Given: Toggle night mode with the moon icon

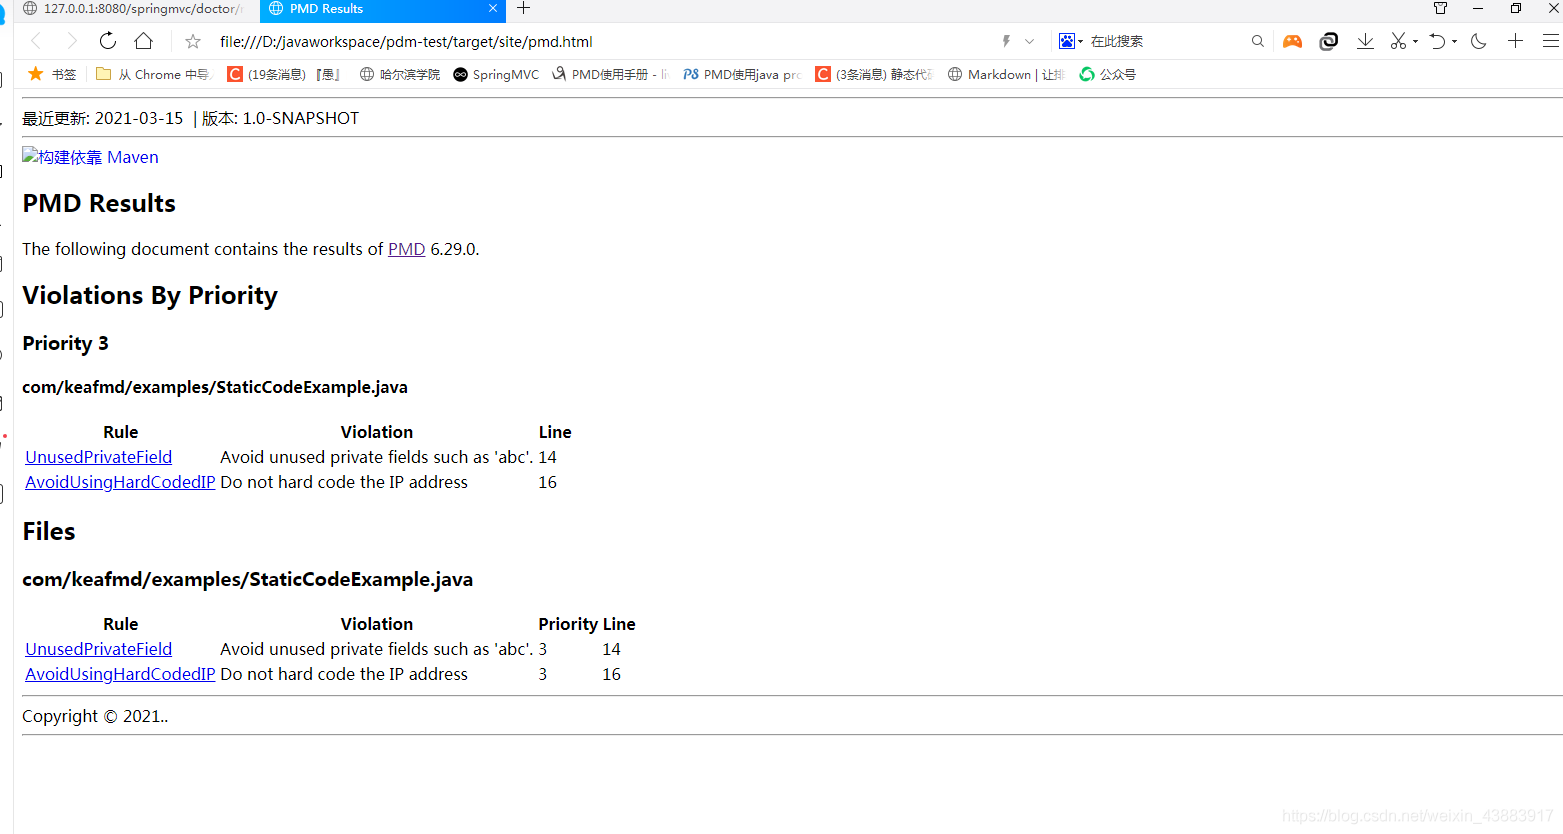Looking at the screenshot, I should tap(1479, 41).
